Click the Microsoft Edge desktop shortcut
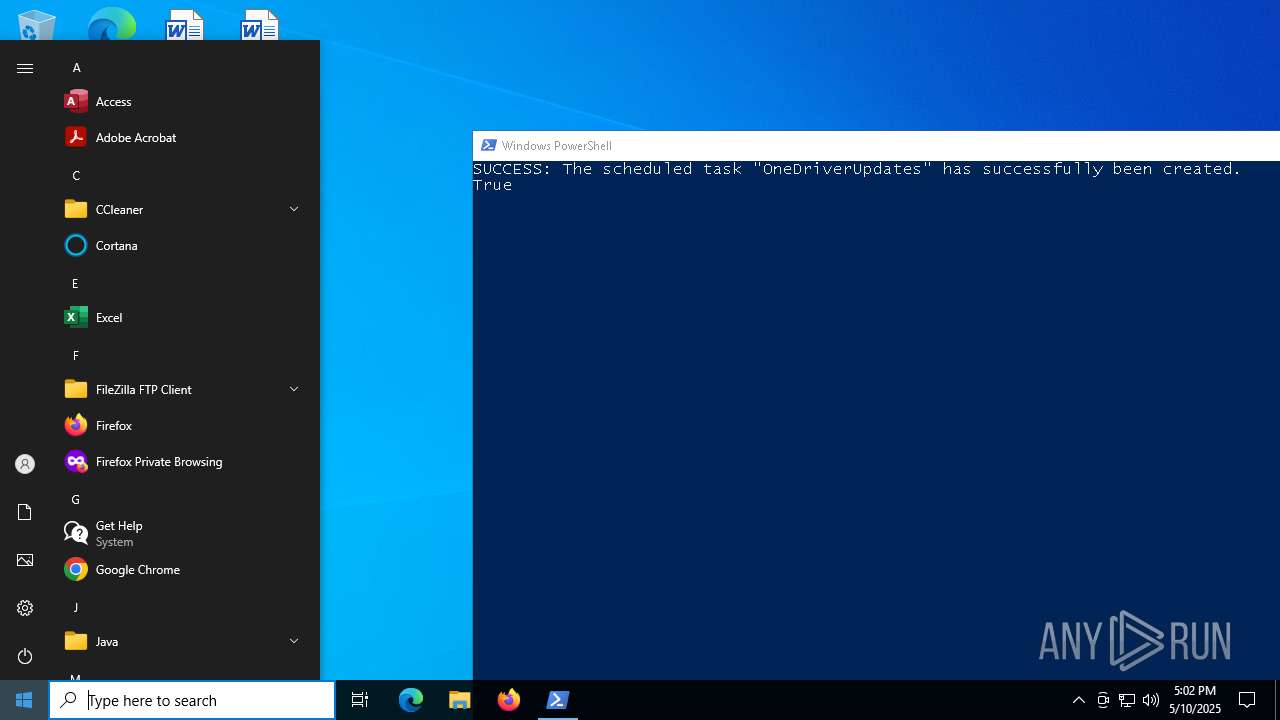The width and height of the screenshot is (1280, 720). (111, 25)
